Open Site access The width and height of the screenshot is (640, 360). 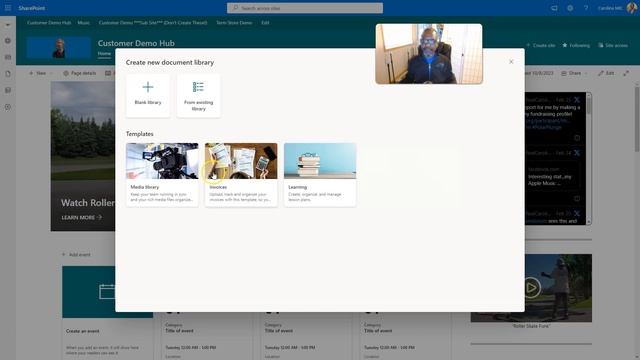pyautogui.click(x=613, y=45)
